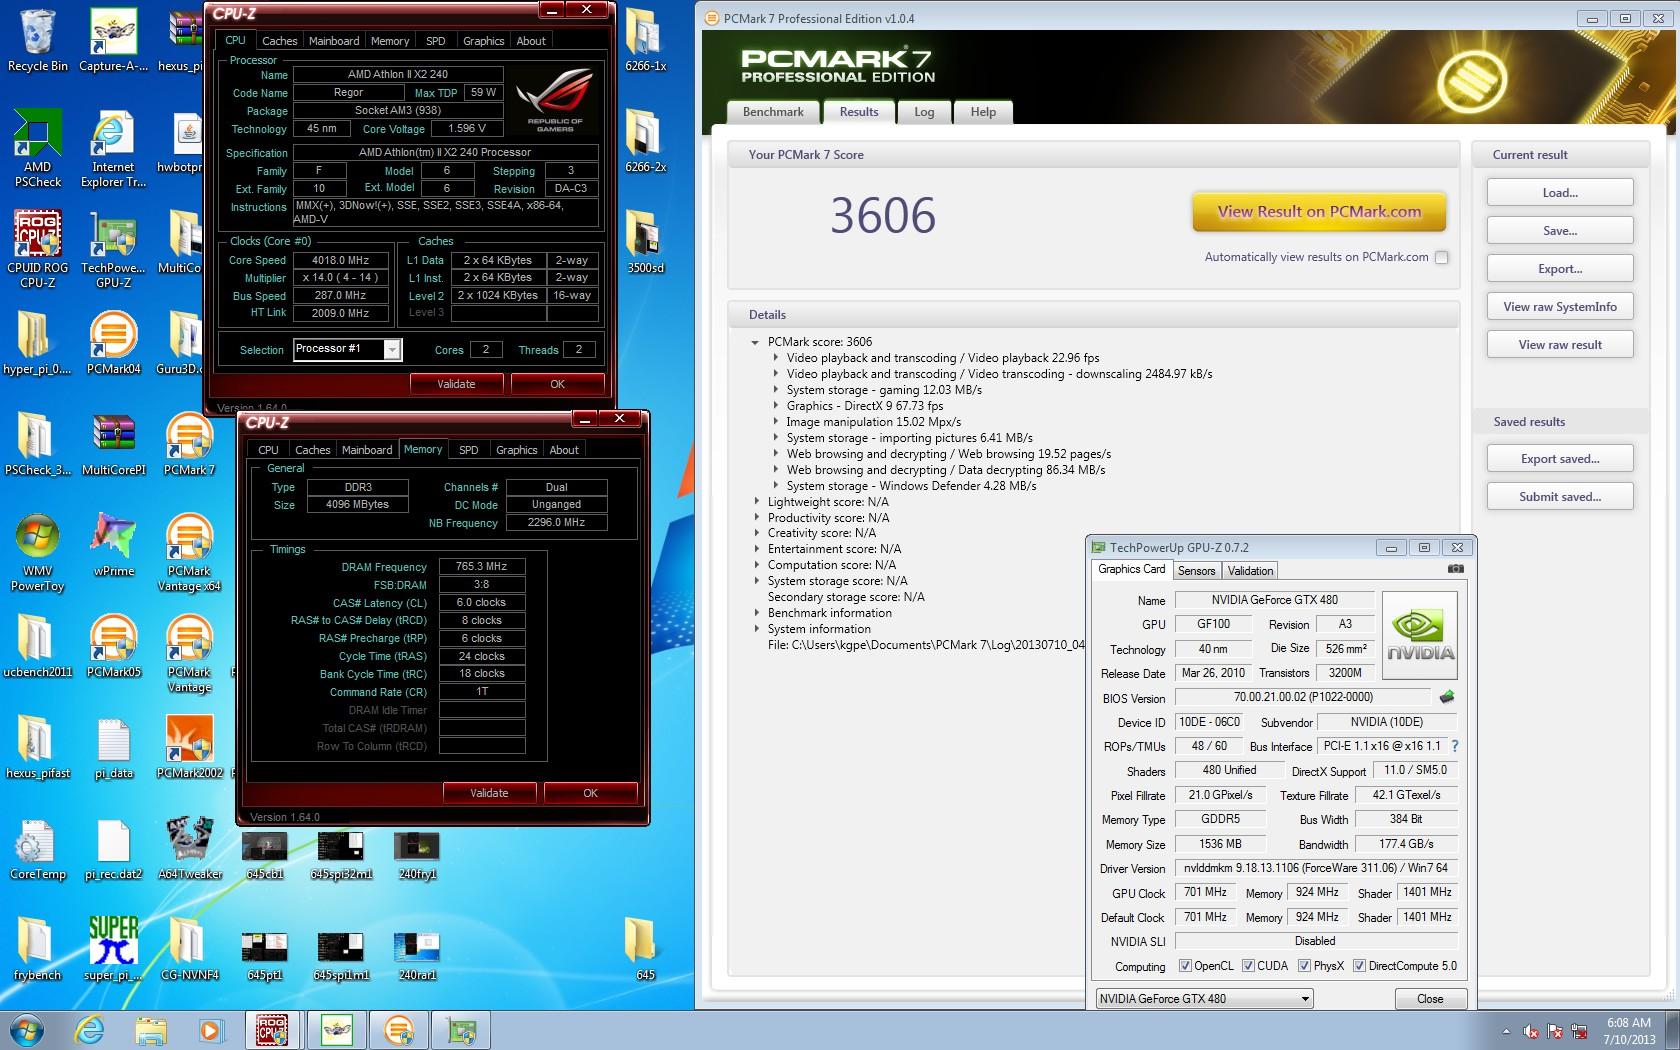This screenshot has height=1050, width=1680.
Task: Click the bus interface question mark
Action: (x=1454, y=746)
